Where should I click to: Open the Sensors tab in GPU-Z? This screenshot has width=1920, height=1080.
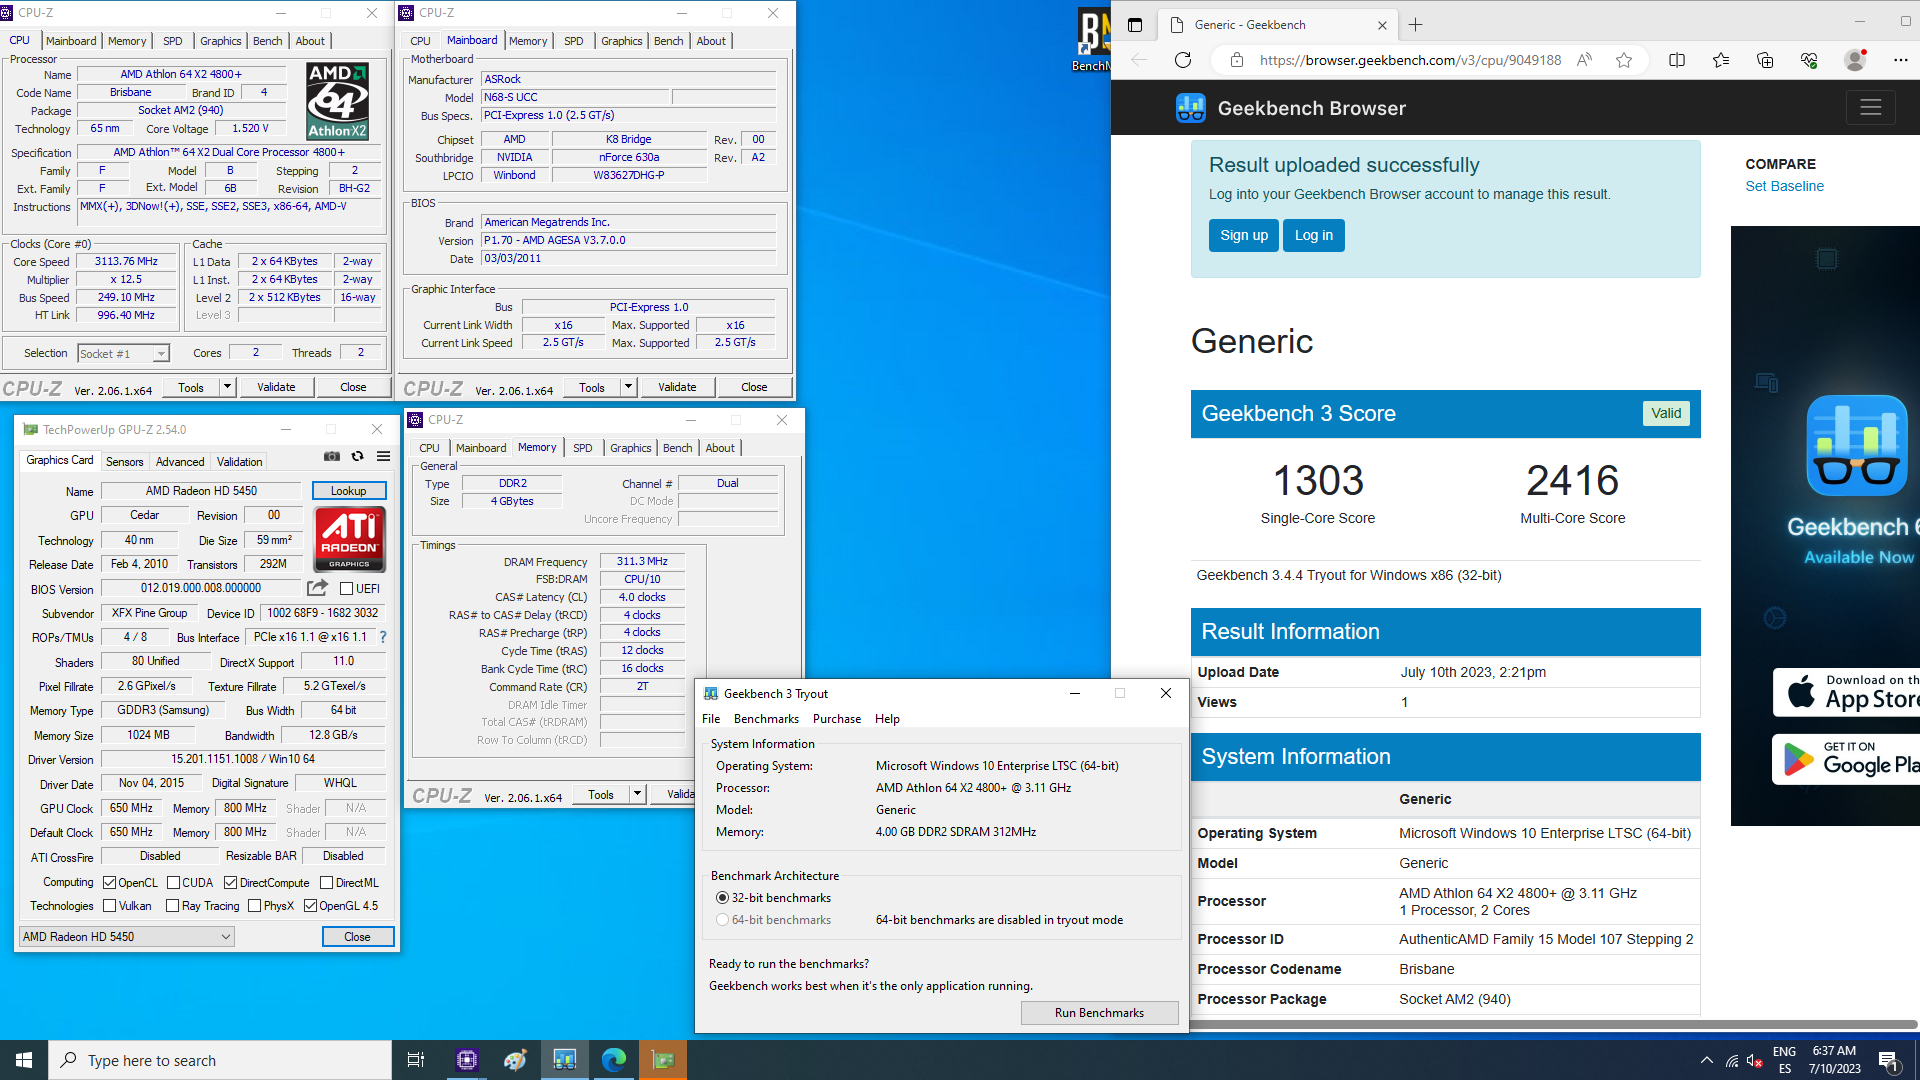pos(125,462)
